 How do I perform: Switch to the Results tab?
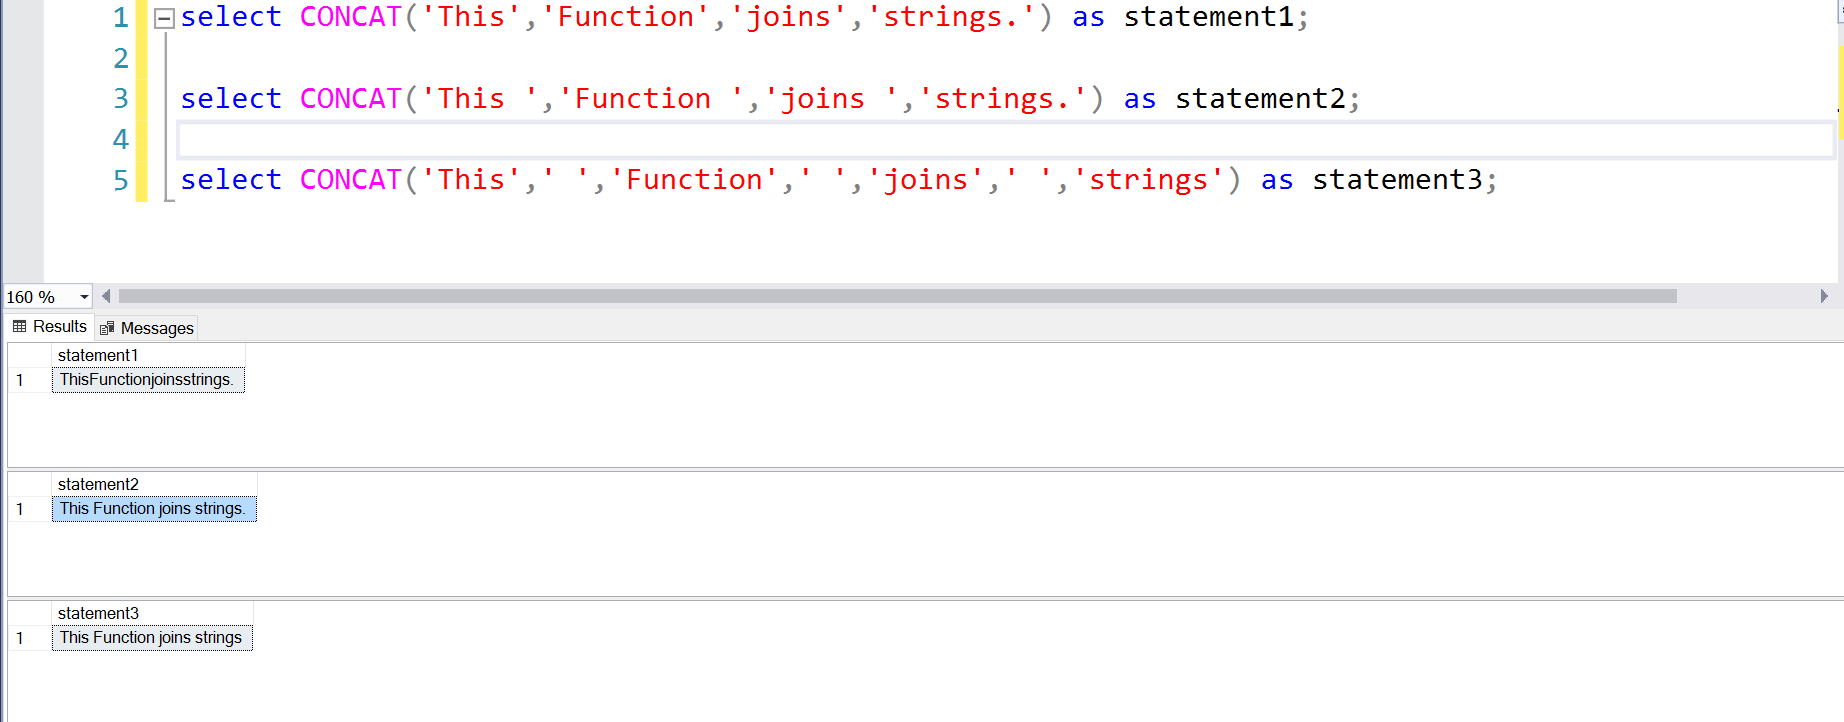pos(50,326)
